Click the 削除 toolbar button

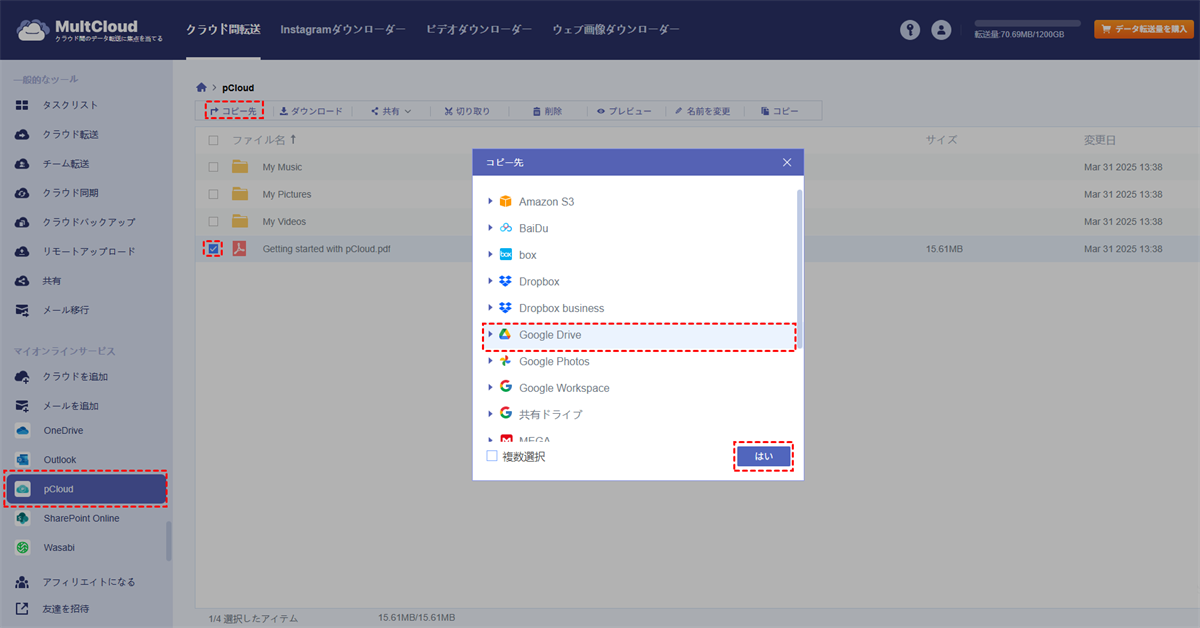coord(547,111)
